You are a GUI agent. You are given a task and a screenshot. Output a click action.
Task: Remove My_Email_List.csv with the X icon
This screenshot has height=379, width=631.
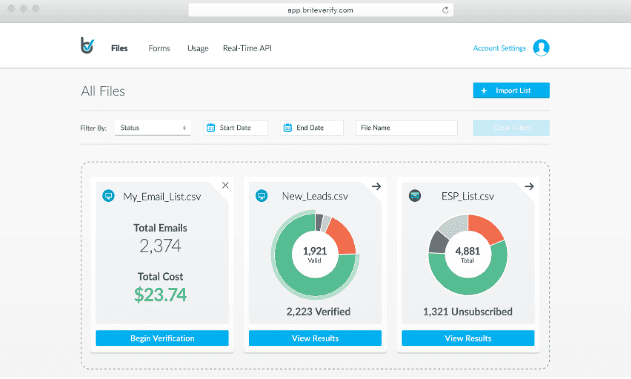click(225, 185)
